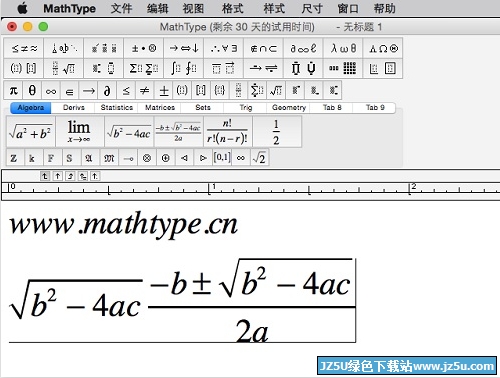Open the summation templates palette
The width and height of the screenshot is (500, 378).
144,68
